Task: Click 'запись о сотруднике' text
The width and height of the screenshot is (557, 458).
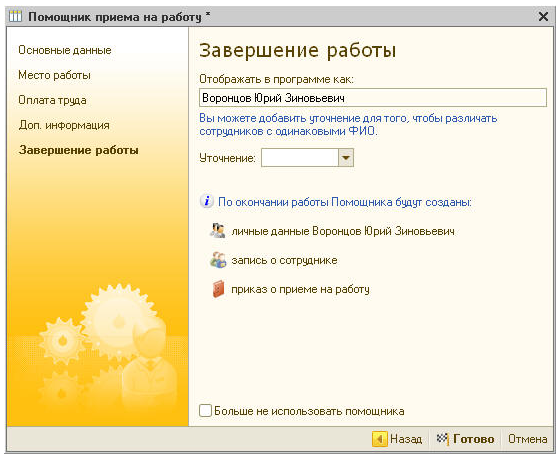Action: click(x=284, y=260)
